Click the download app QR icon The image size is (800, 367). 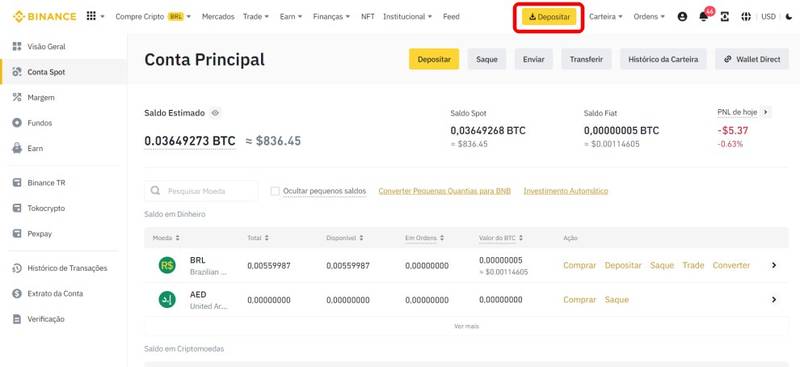click(724, 17)
